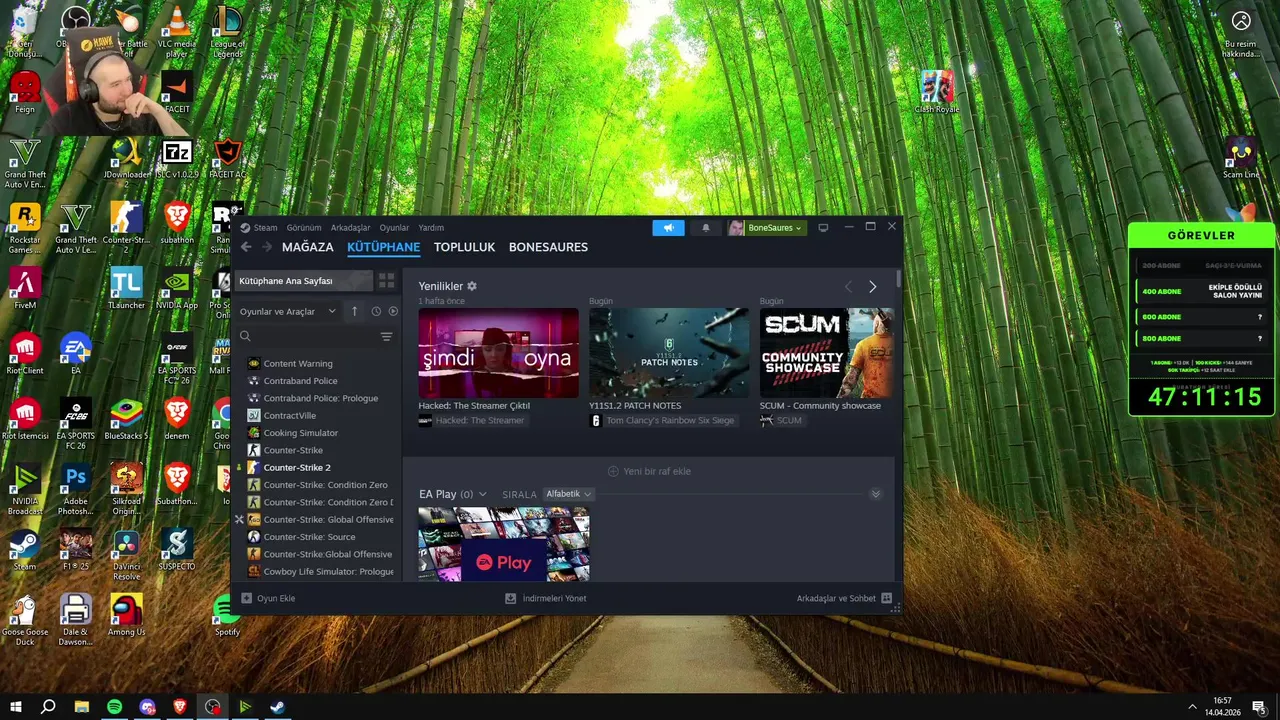
Task: Show next Yenilikler items with right arrow
Action: pos(872,287)
